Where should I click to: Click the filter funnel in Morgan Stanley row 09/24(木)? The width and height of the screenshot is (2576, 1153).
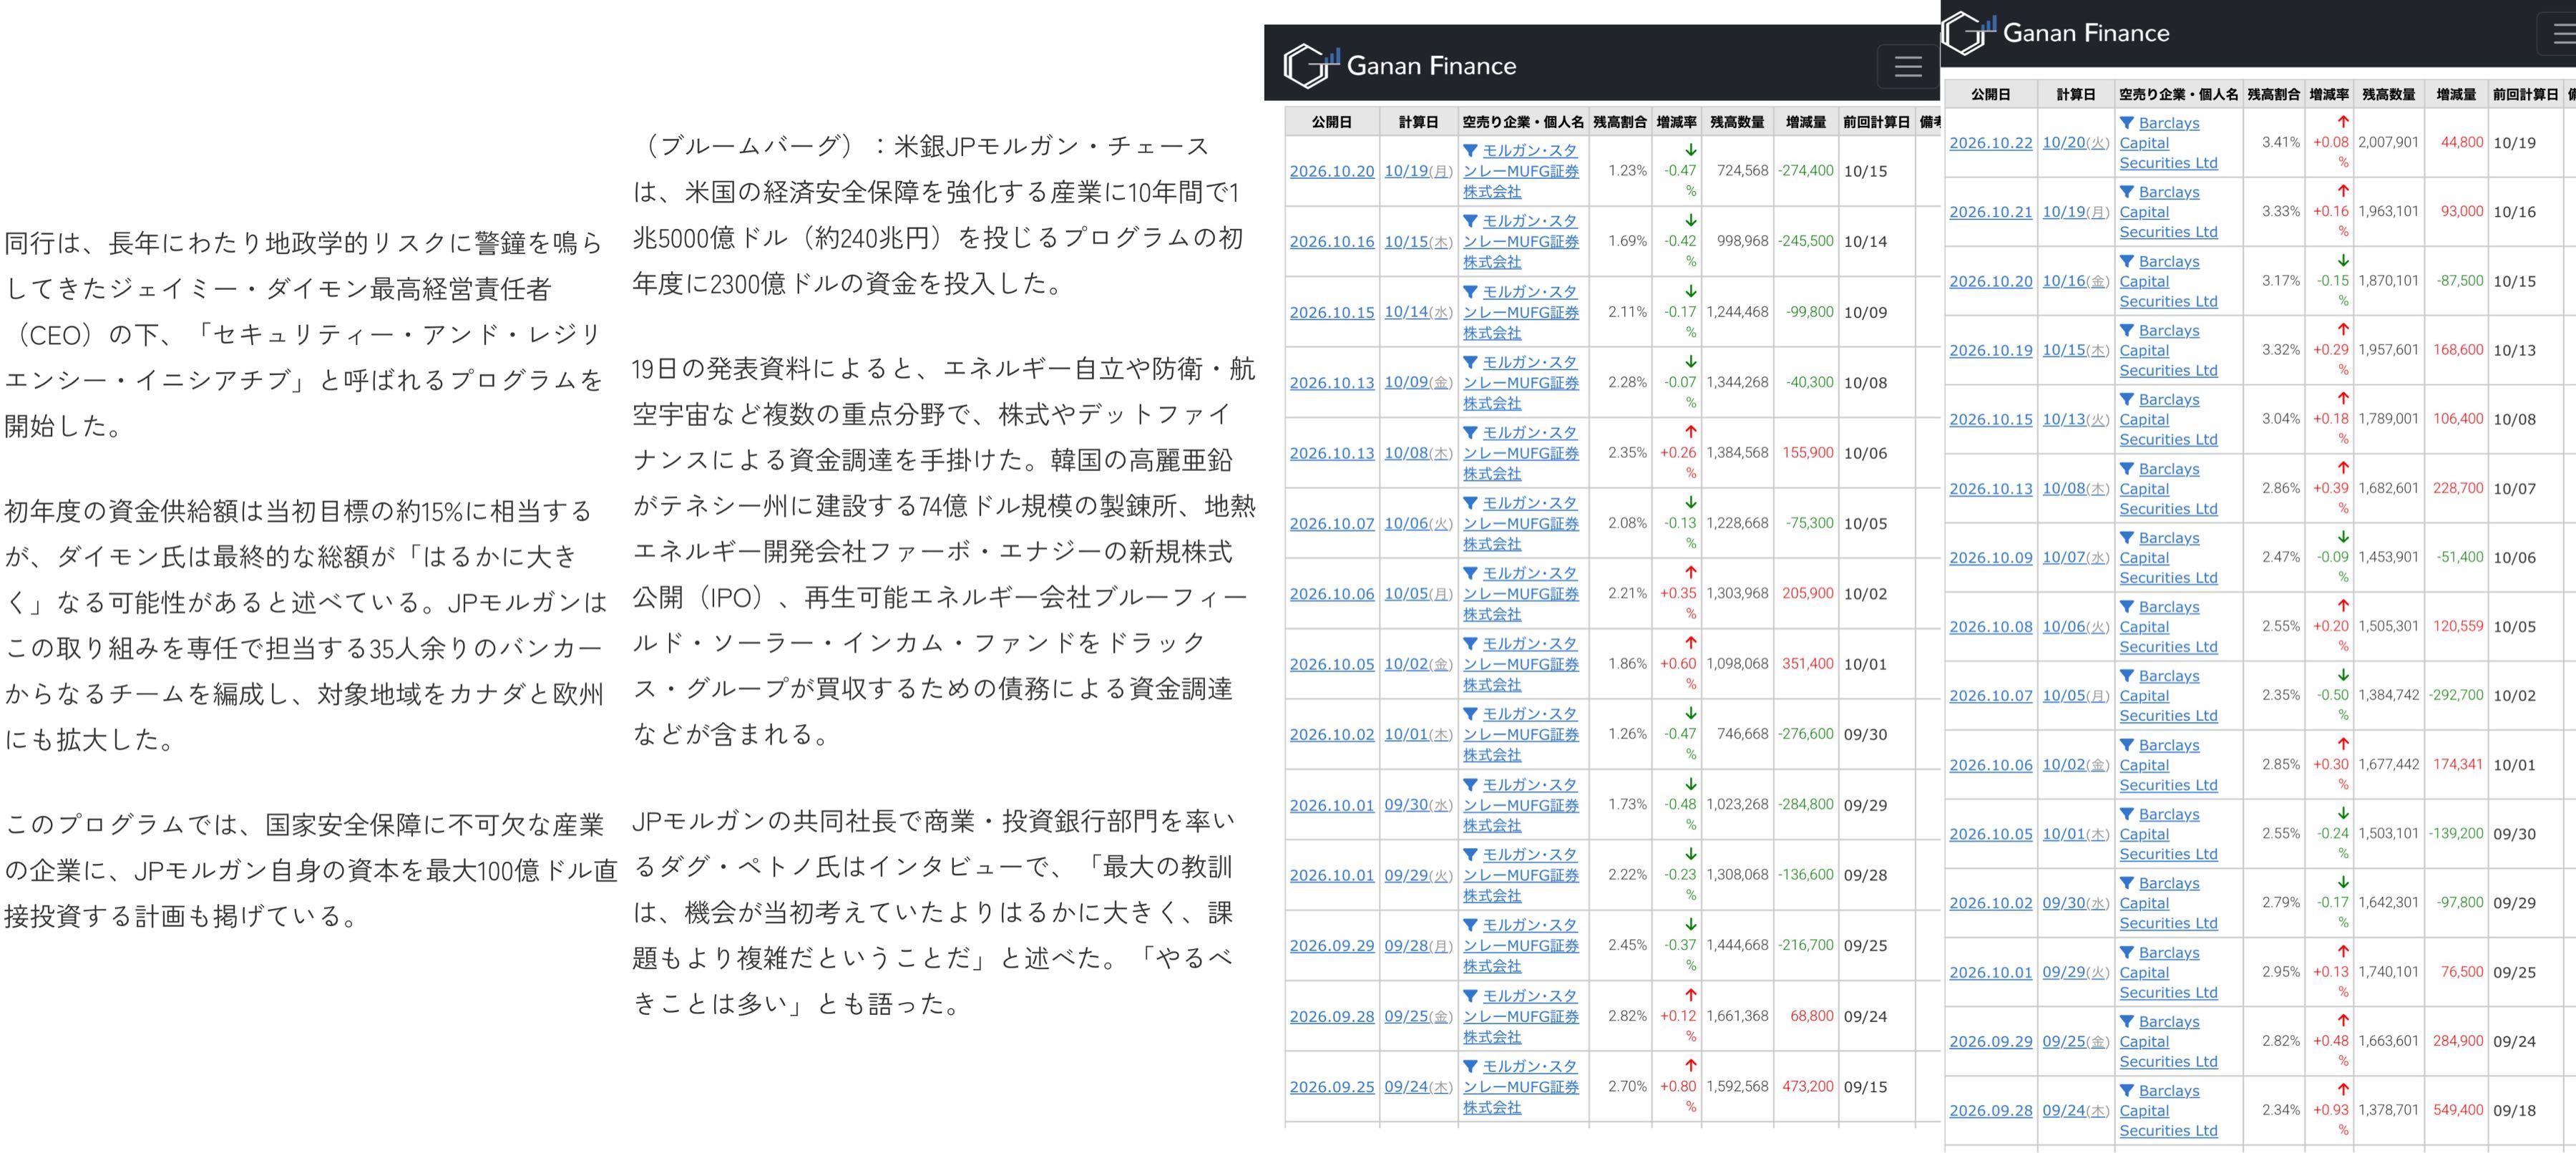pyautogui.click(x=1470, y=1066)
